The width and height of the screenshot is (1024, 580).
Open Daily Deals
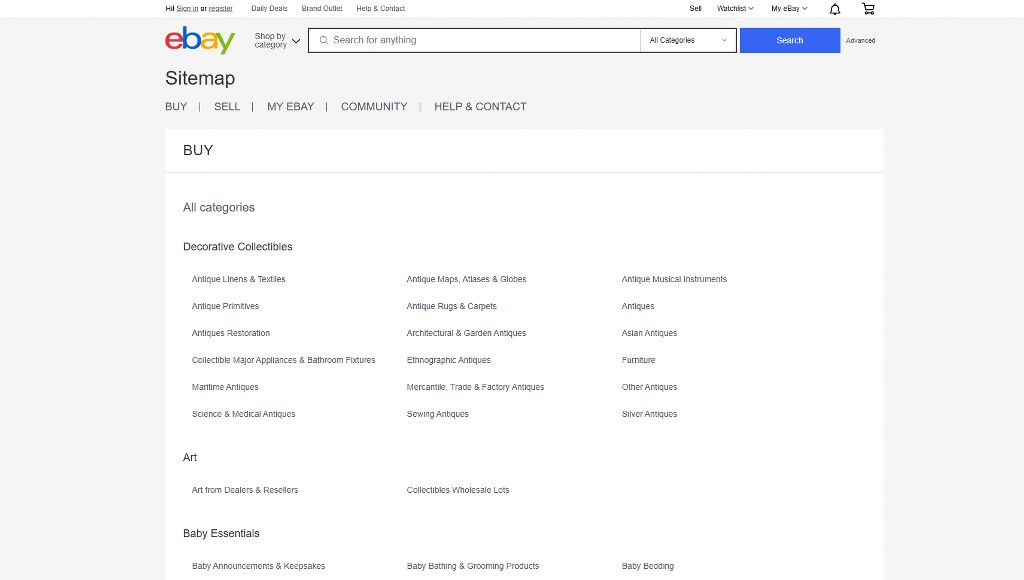click(x=269, y=8)
